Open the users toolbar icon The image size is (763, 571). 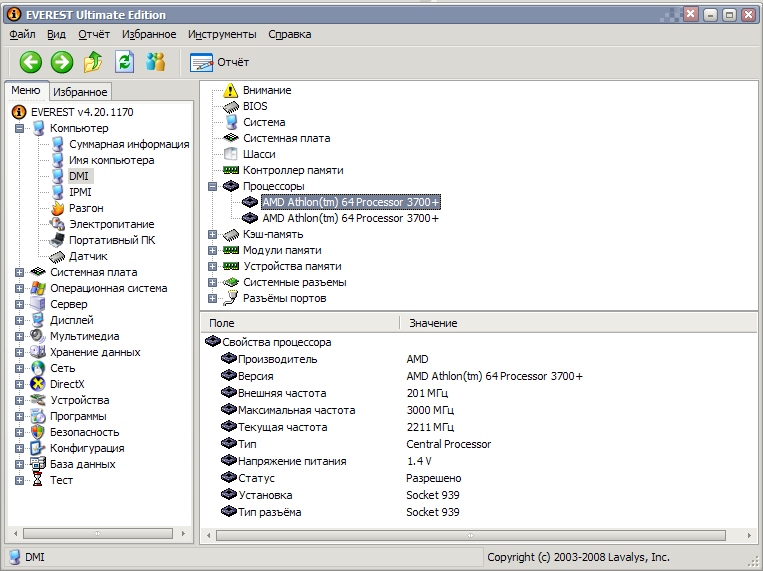tap(156, 62)
